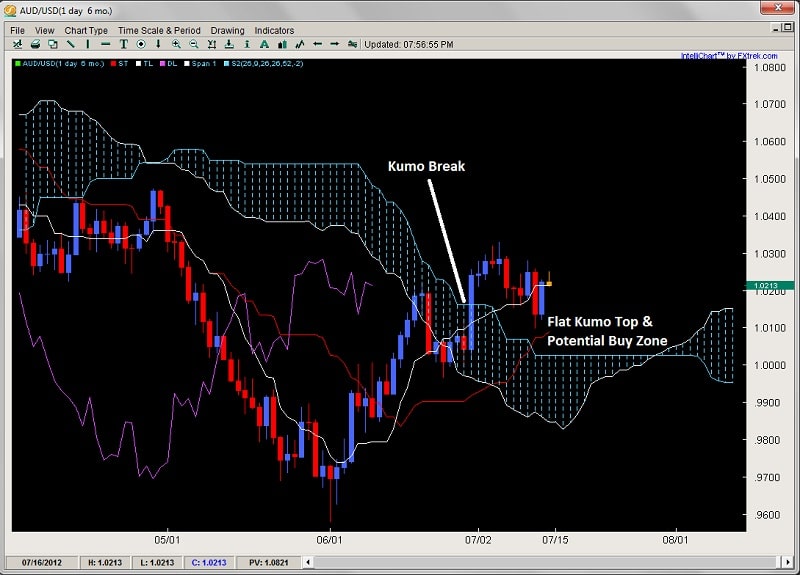
Task: Click the L: 1.0213 status field
Action: (x=157, y=562)
